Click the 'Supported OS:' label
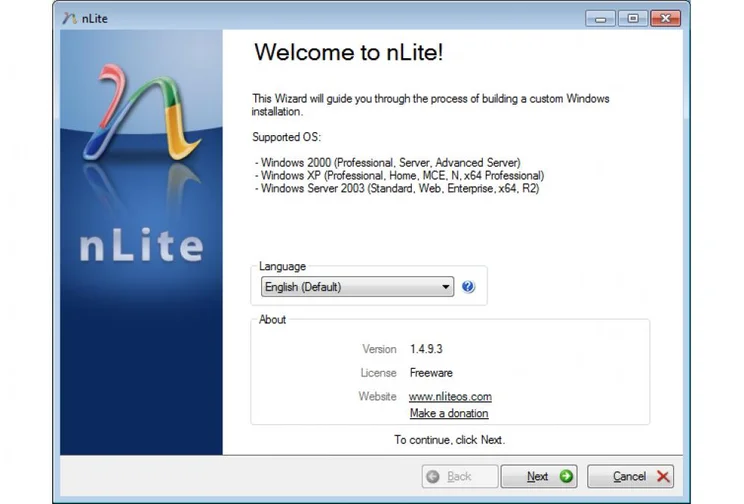The width and height of the screenshot is (744, 504). point(287,137)
